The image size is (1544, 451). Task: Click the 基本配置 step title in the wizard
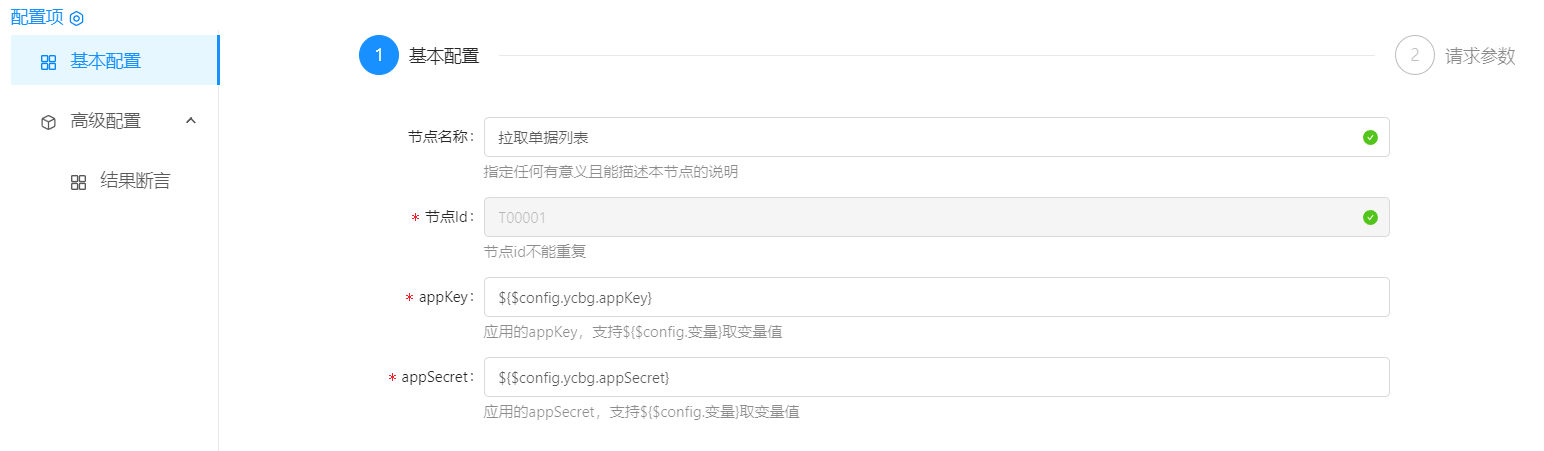point(444,56)
